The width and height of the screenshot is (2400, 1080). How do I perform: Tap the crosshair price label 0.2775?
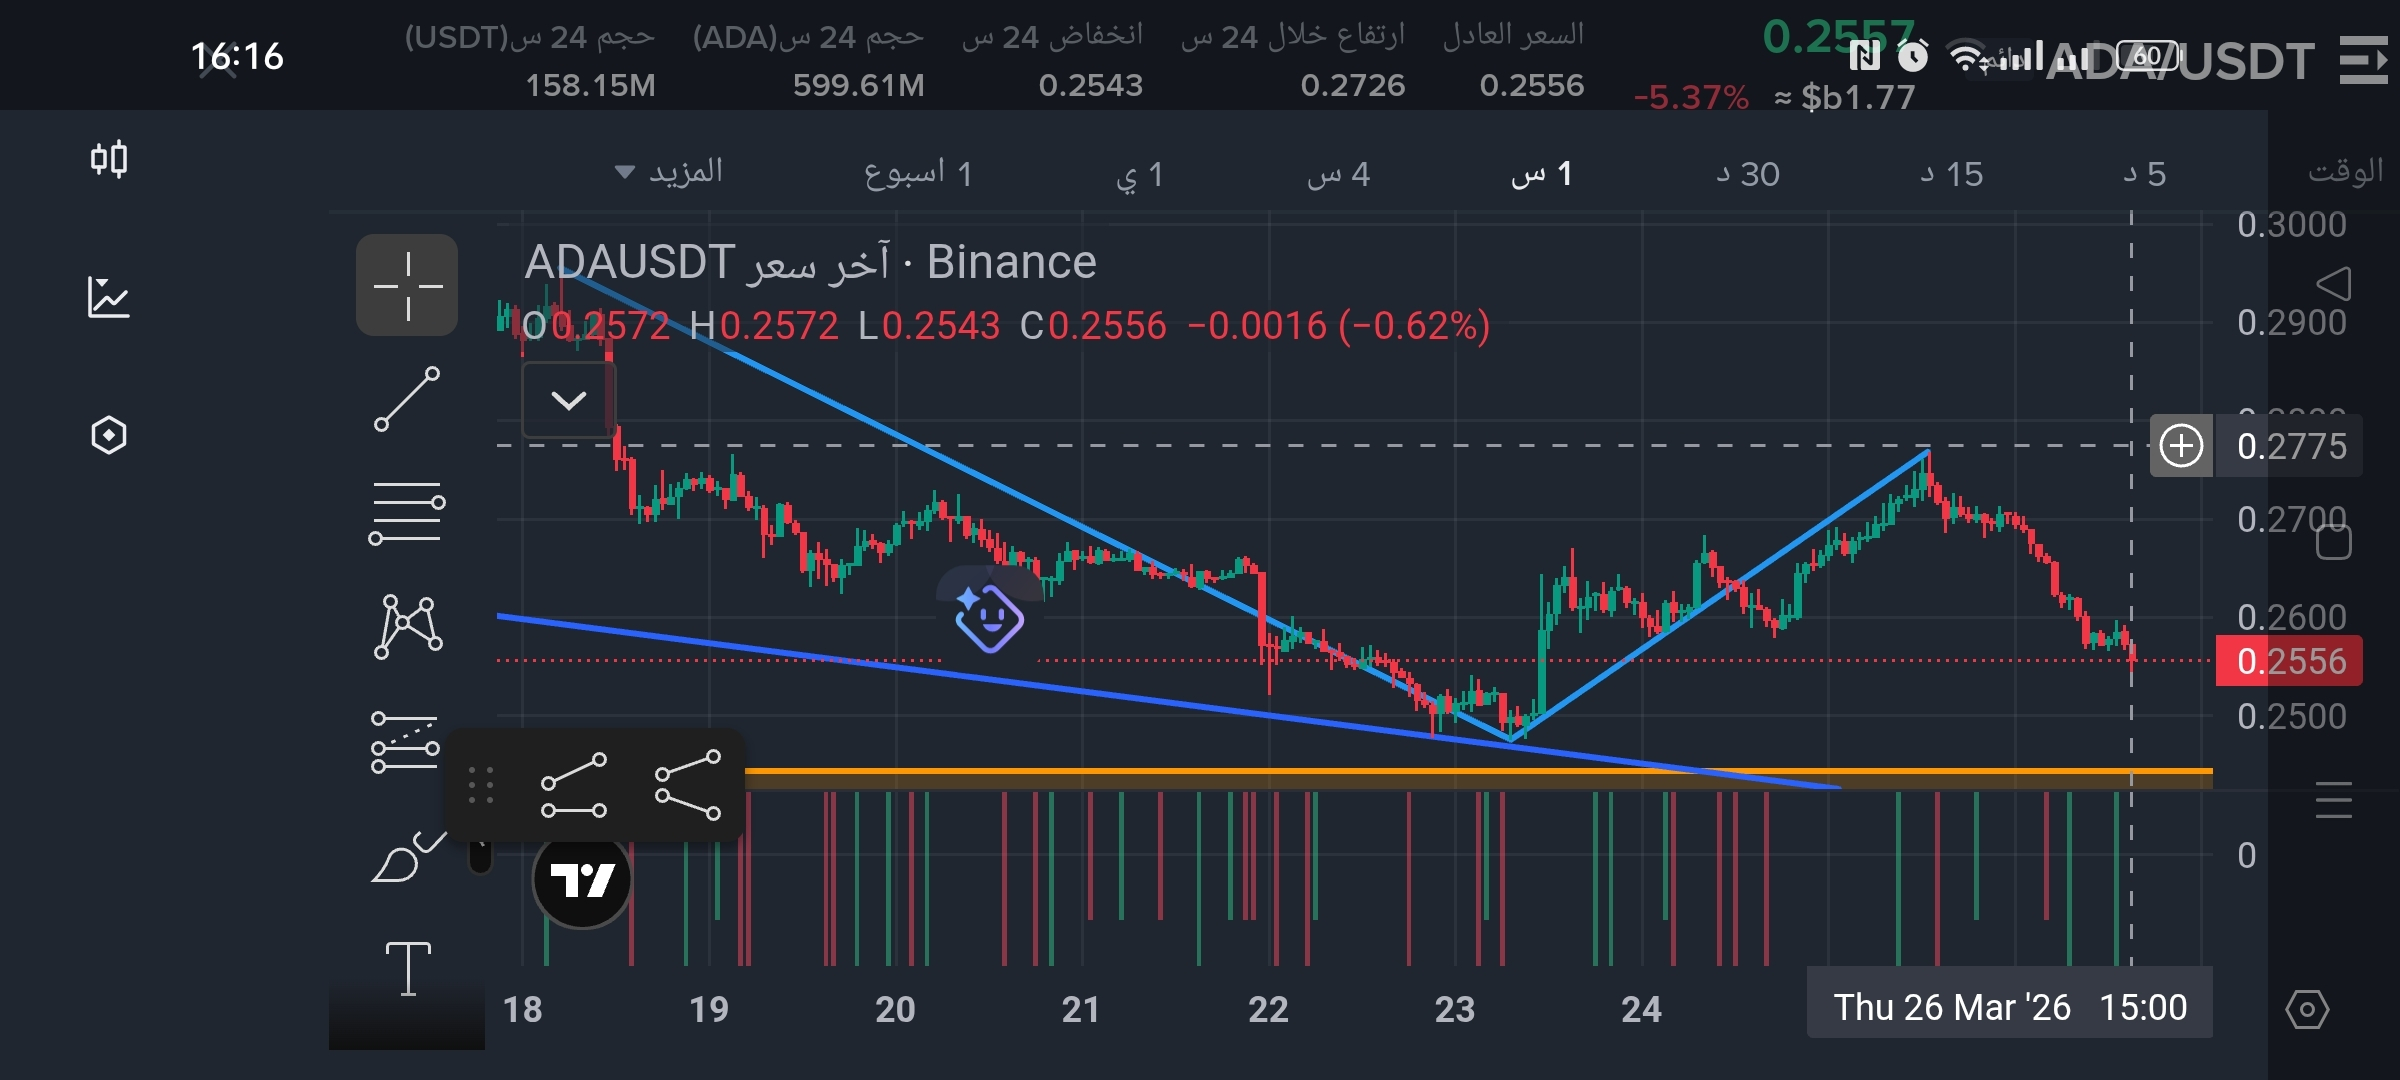(x=2291, y=446)
